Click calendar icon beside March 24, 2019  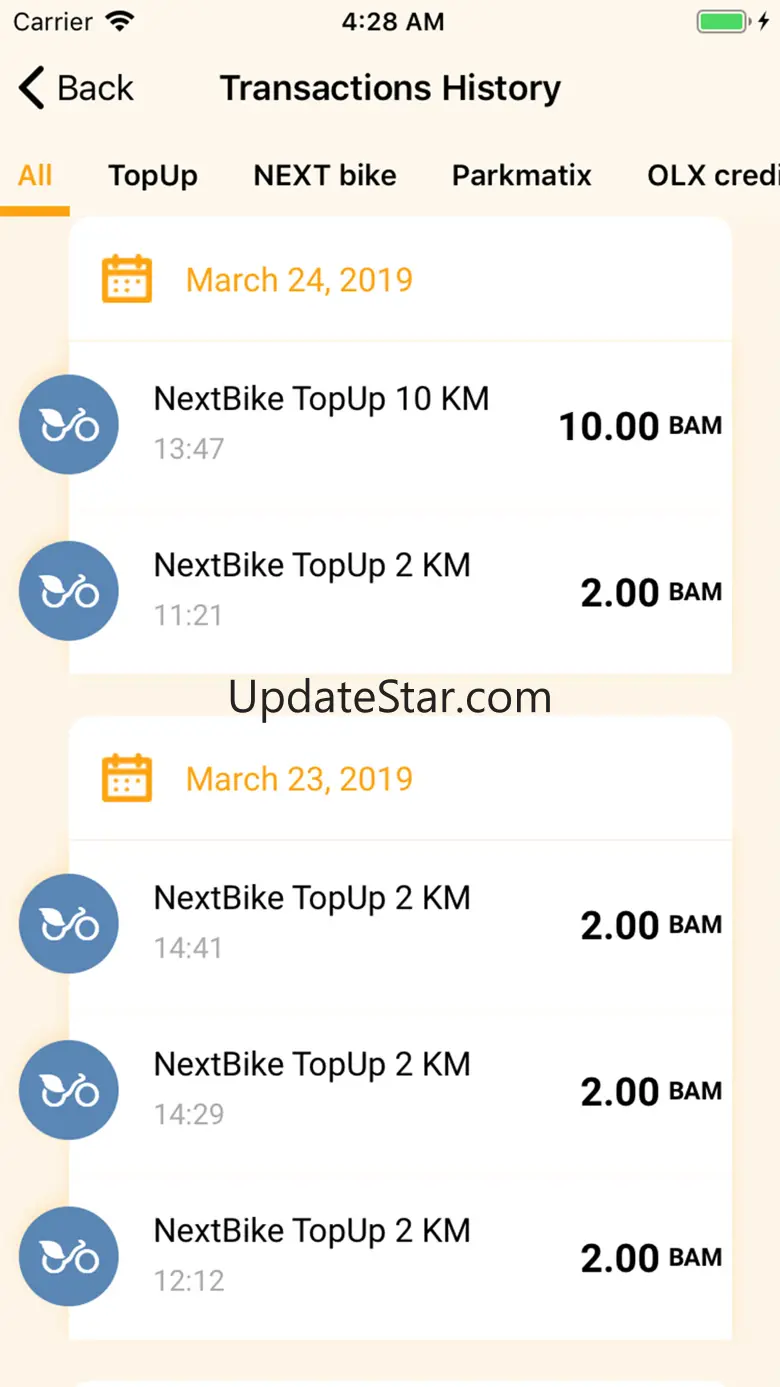click(127, 279)
